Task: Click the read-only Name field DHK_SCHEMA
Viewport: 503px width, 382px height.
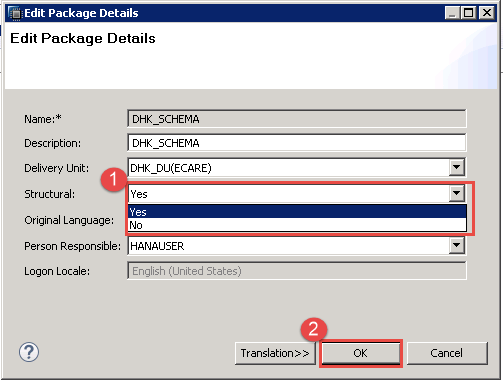Action: [297, 119]
